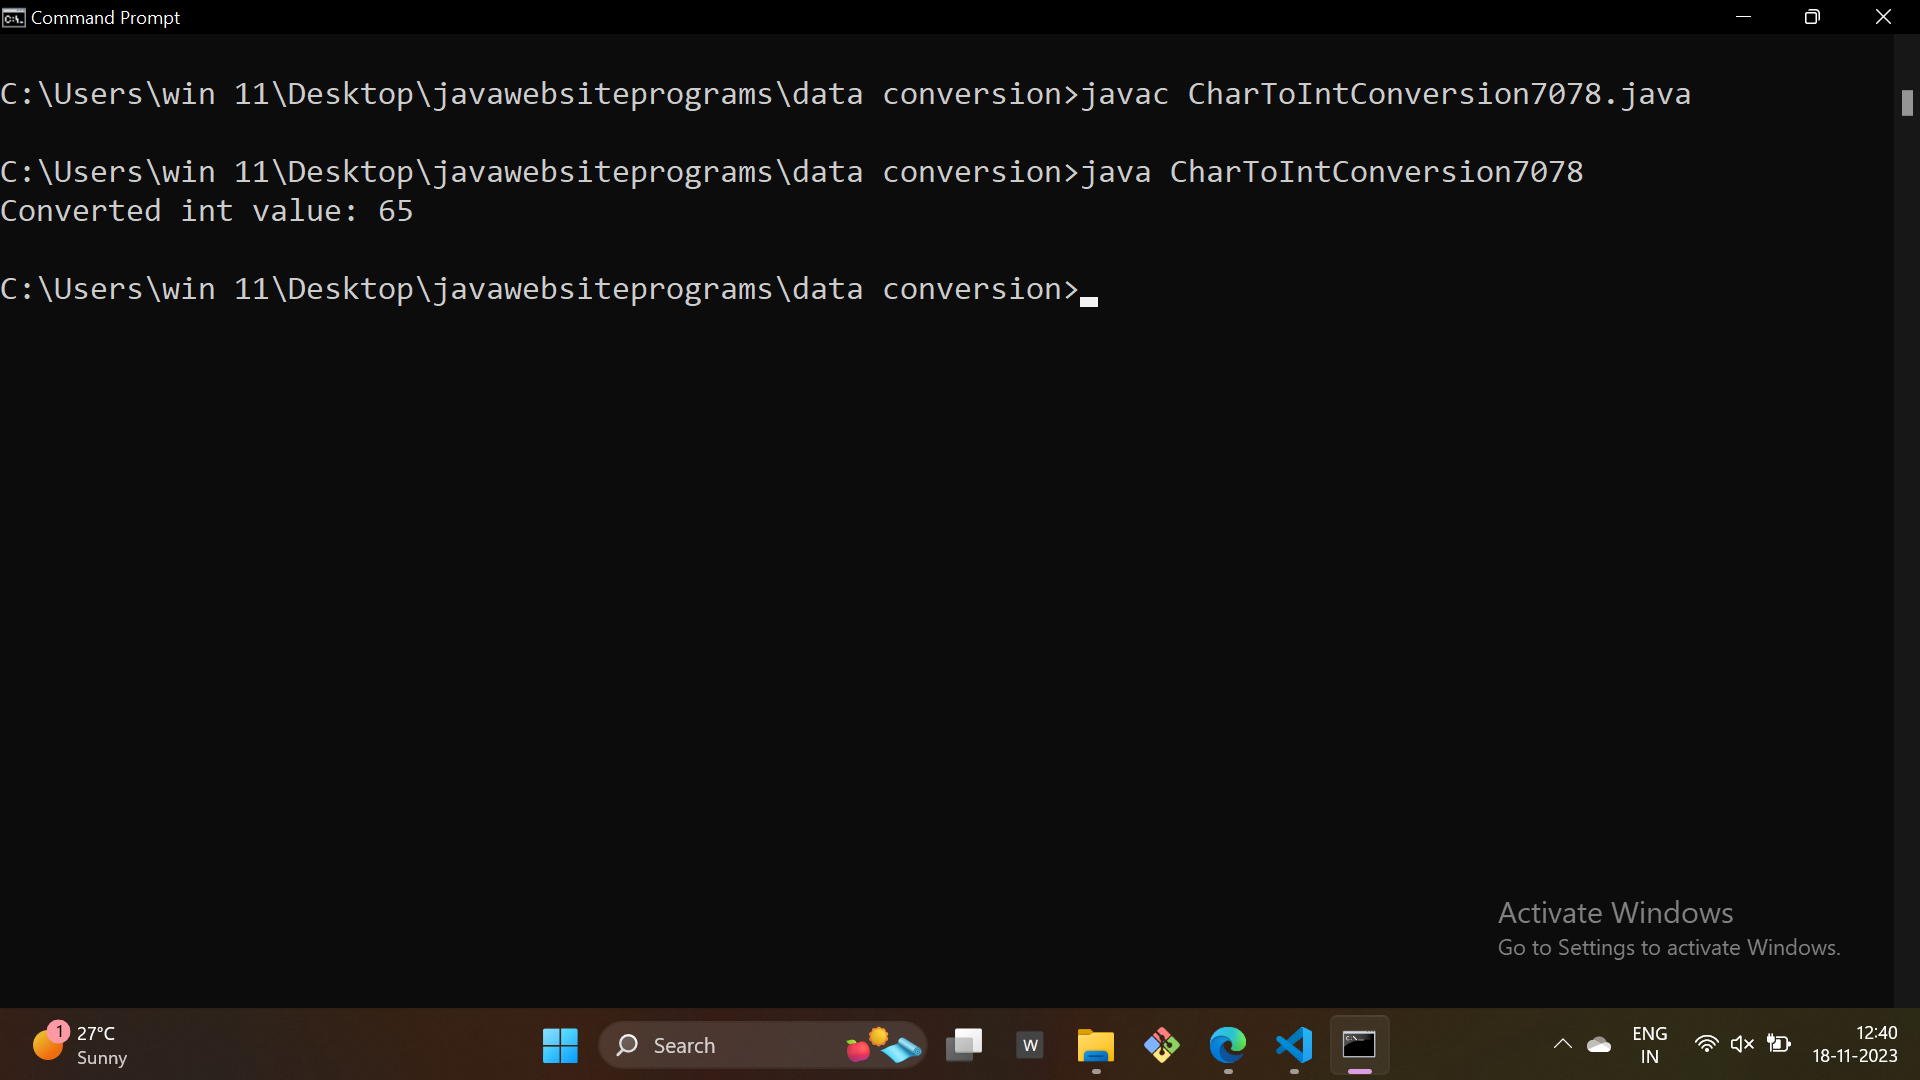The image size is (1920, 1080).
Task: Click the console vertical scrollbar thumb
Action: point(1907,102)
